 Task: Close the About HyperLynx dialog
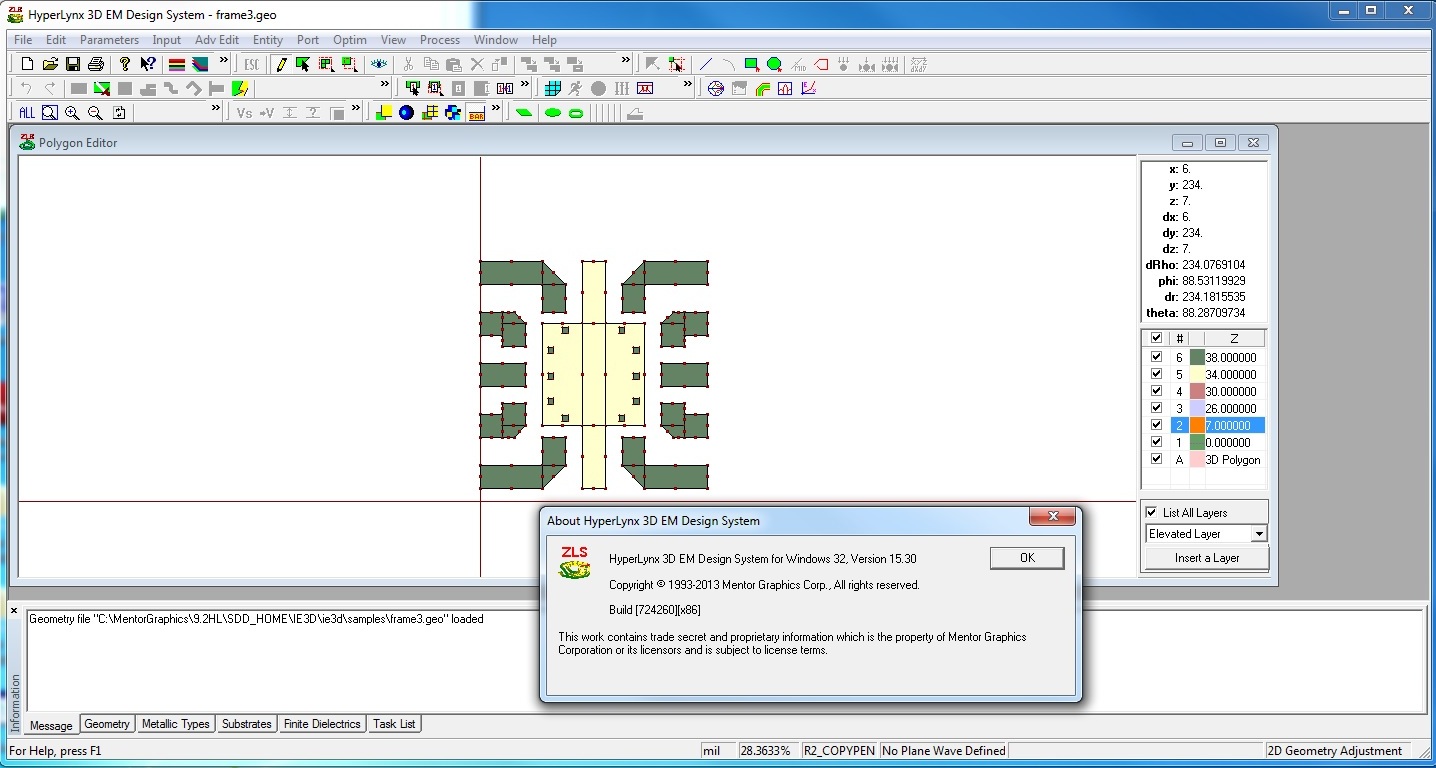pyautogui.click(x=1052, y=516)
